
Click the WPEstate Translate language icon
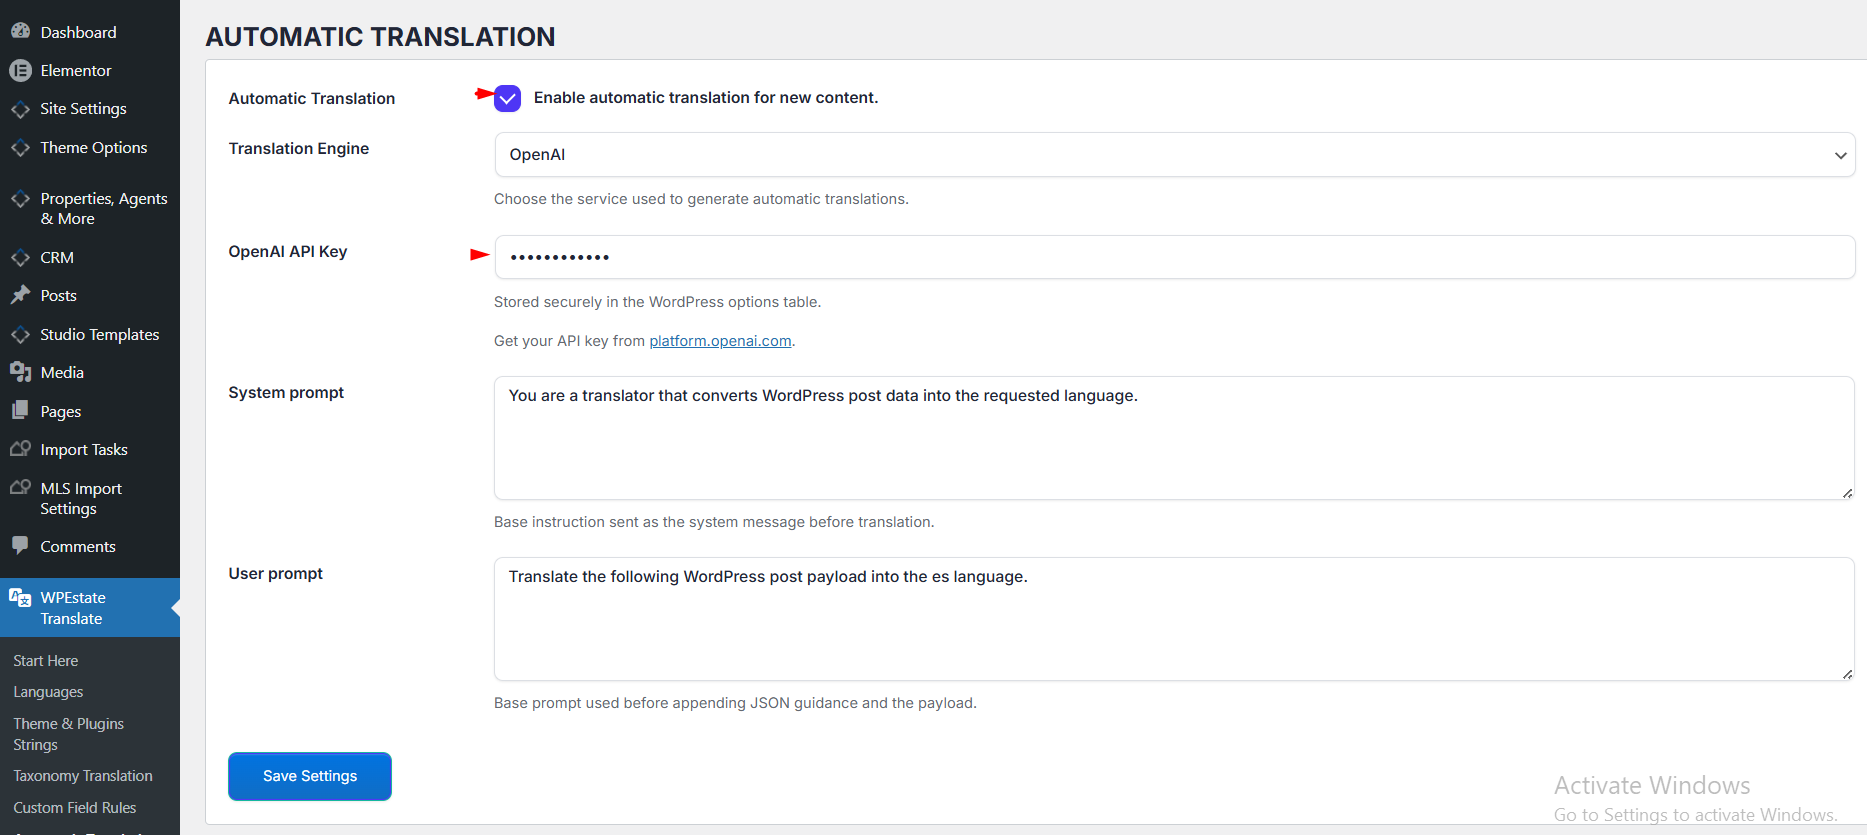[x=20, y=597]
